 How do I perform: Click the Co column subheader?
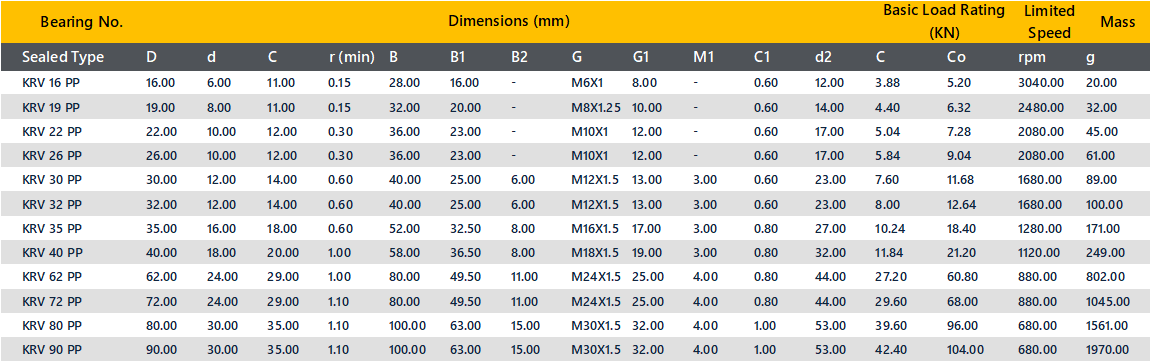point(955,57)
